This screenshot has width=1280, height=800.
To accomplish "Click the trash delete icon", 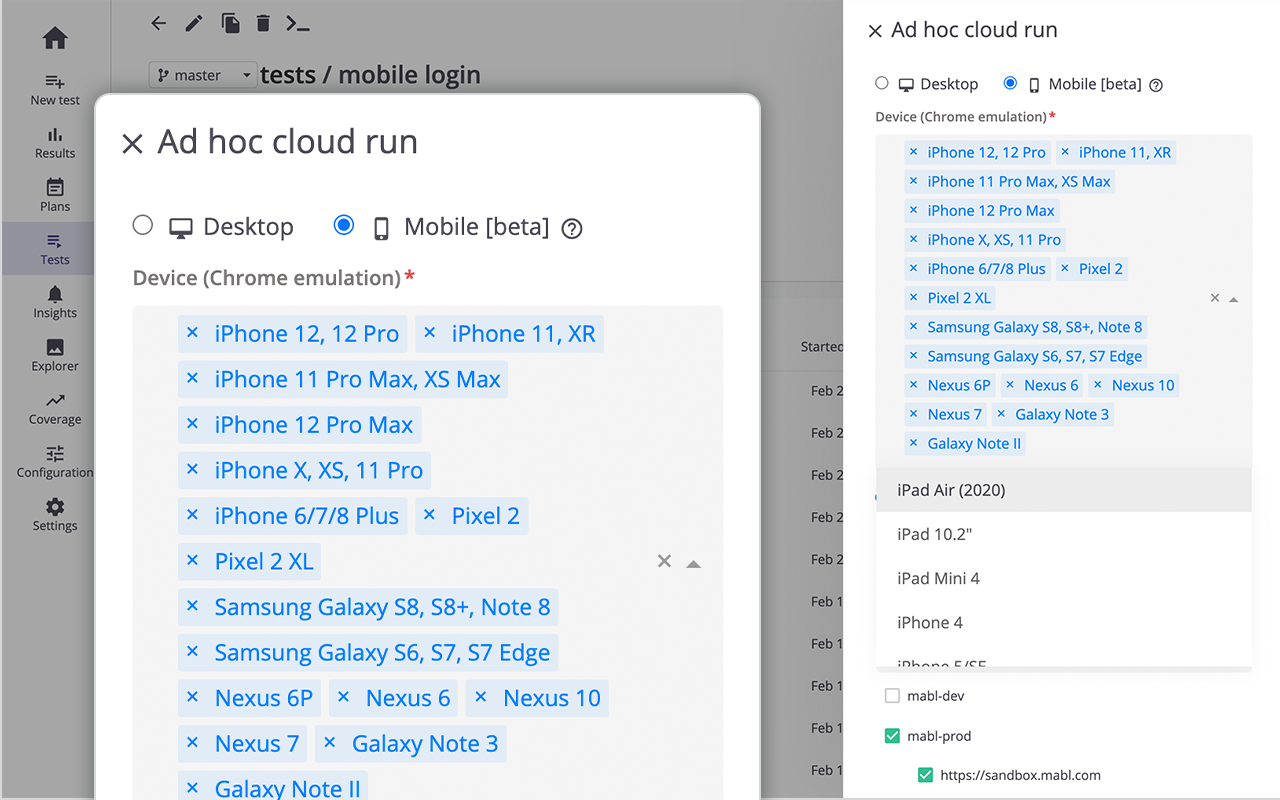I will [263, 23].
